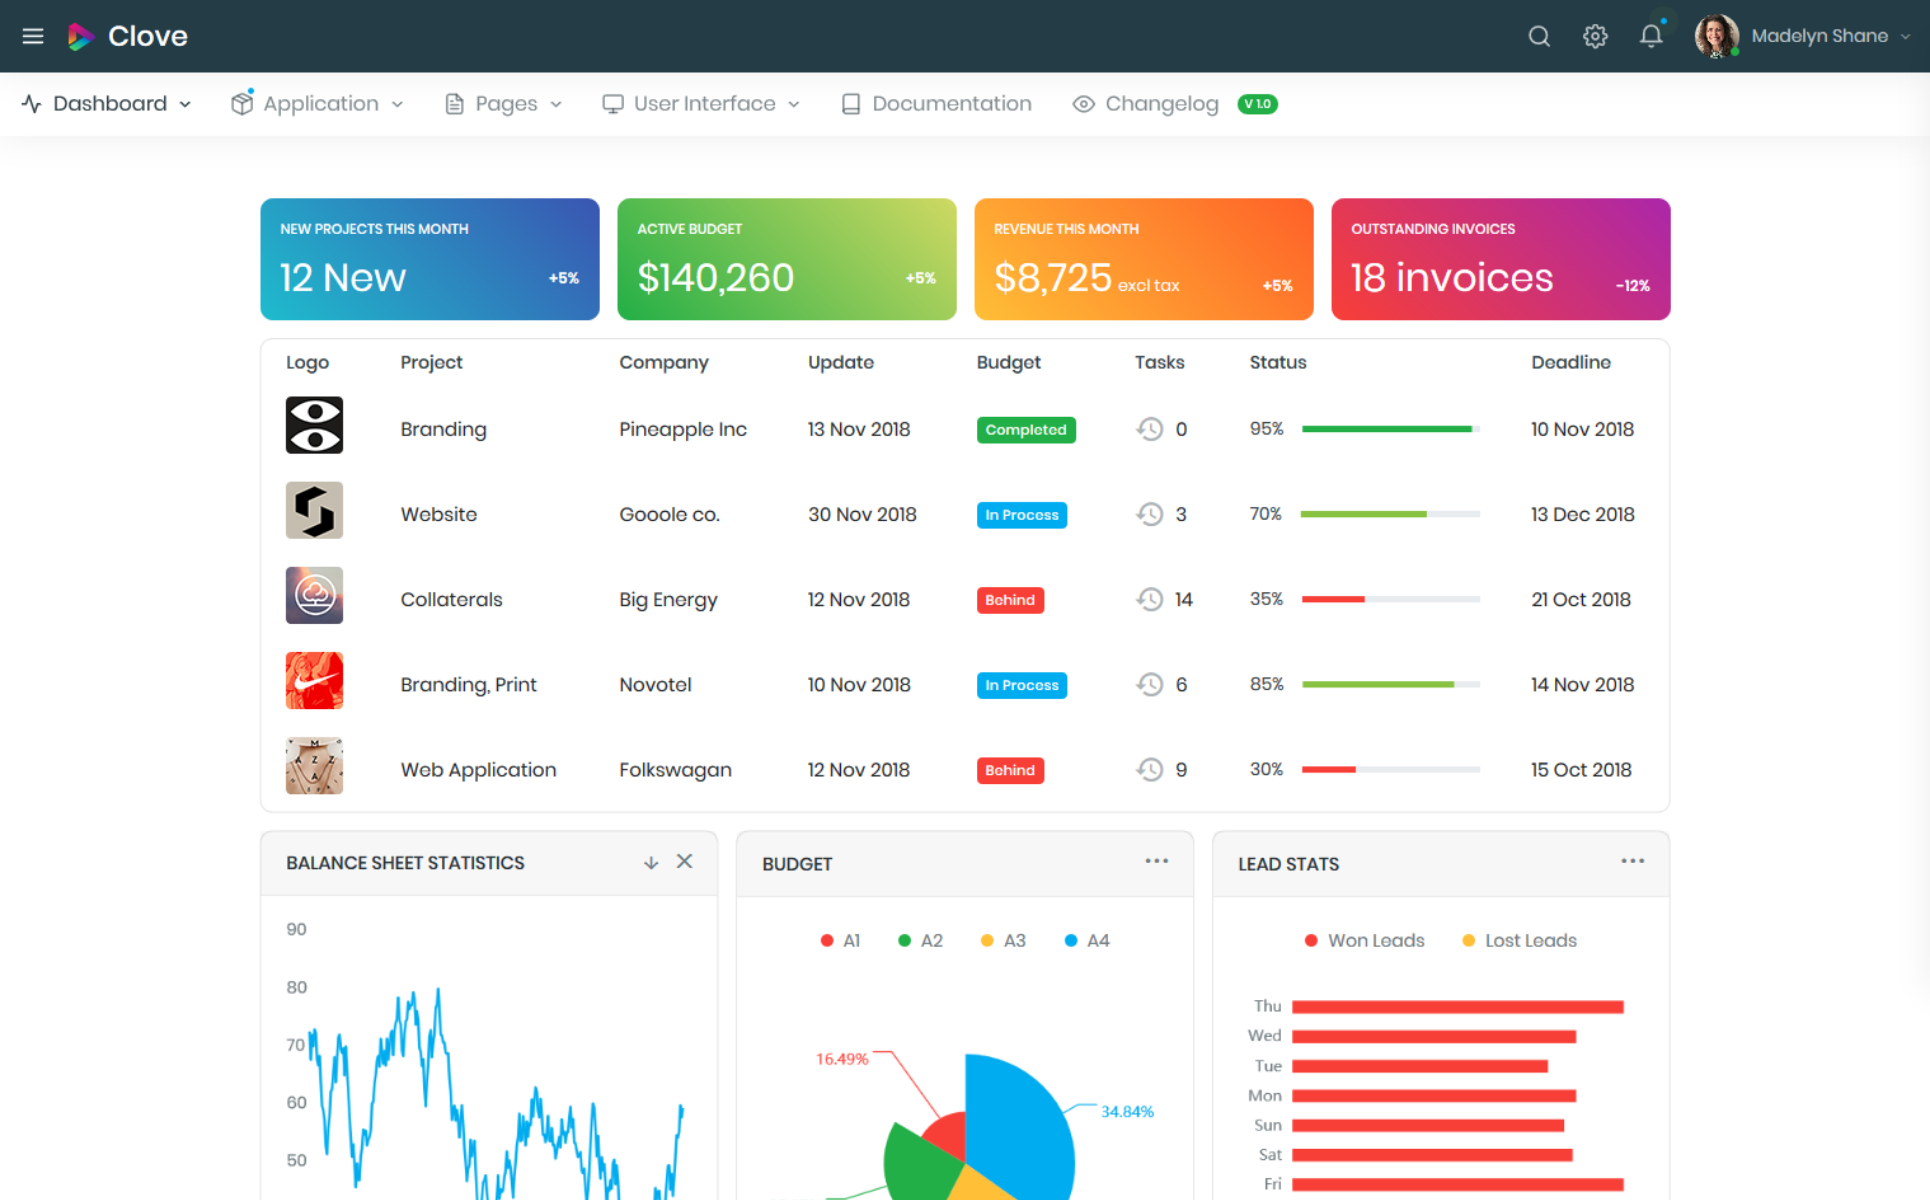Click the Application cube icon
This screenshot has width=1930, height=1200.
click(x=241, y=103)
